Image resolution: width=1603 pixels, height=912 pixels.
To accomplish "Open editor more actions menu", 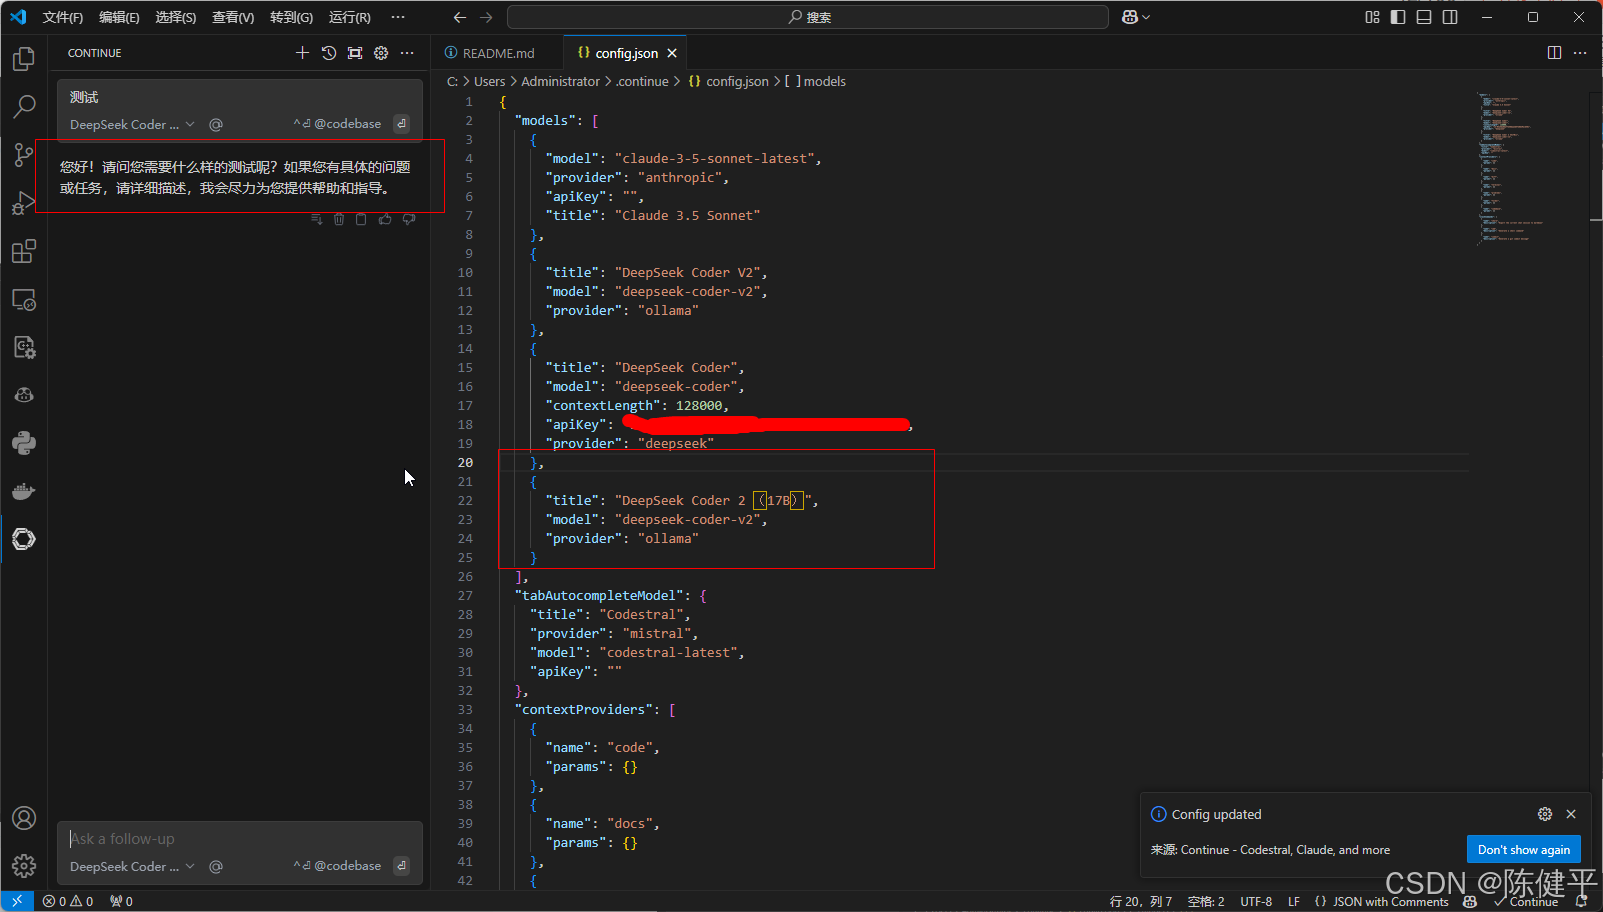I will tap(1580, 53).
